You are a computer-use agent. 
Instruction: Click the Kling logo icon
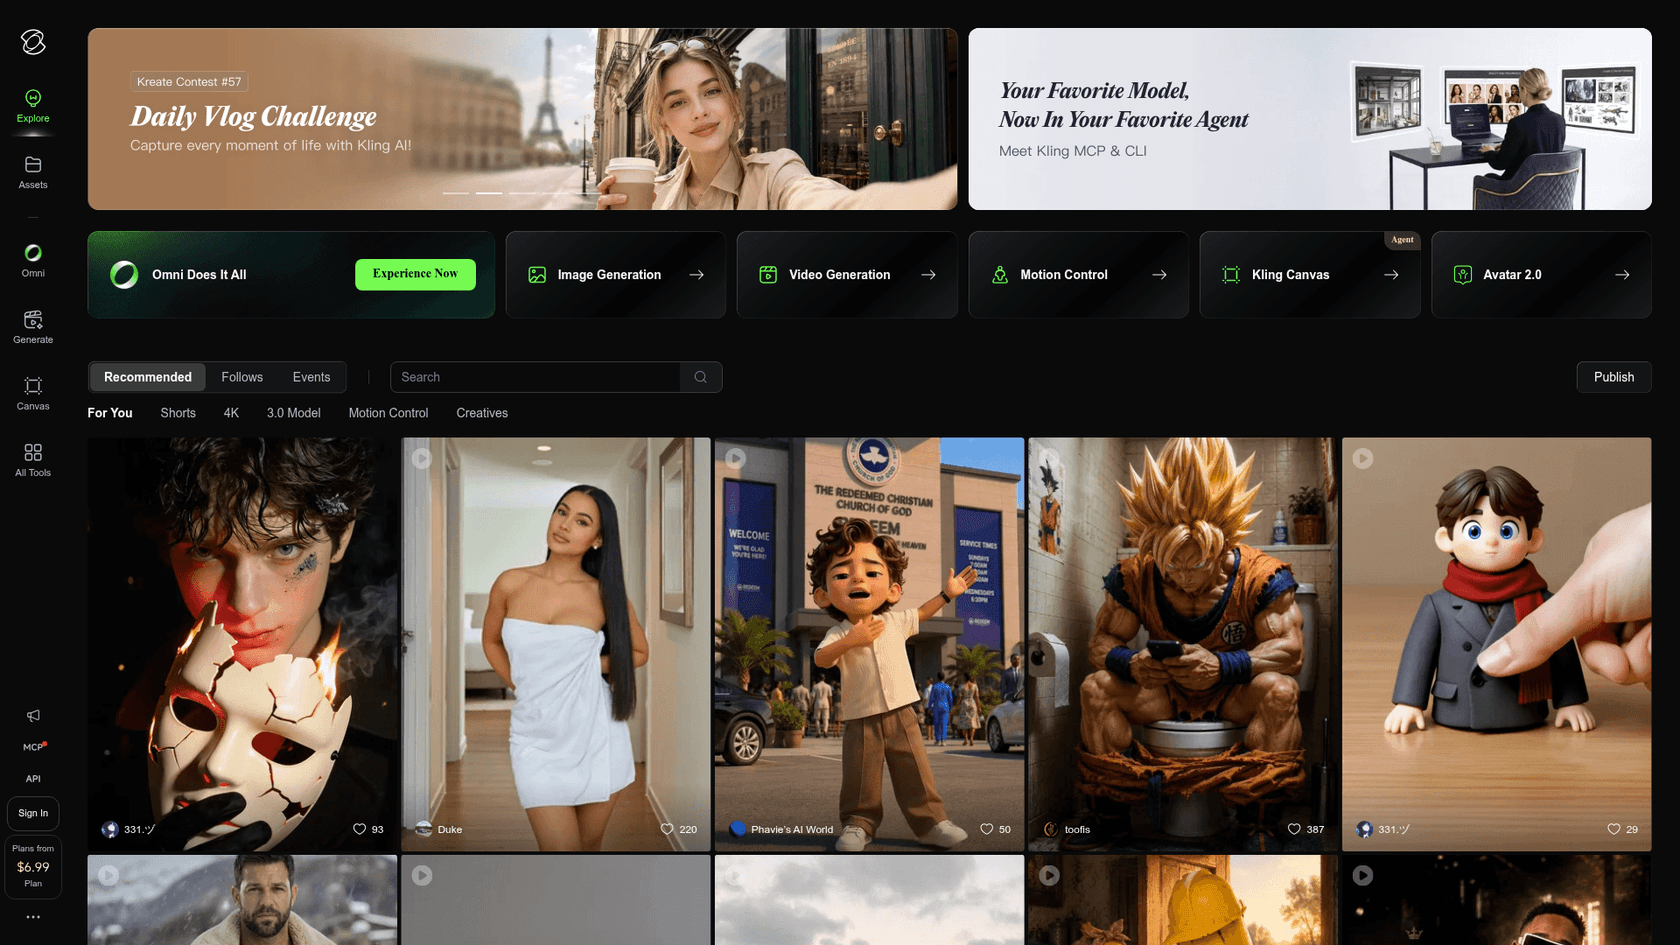click(x=33, y=42)
